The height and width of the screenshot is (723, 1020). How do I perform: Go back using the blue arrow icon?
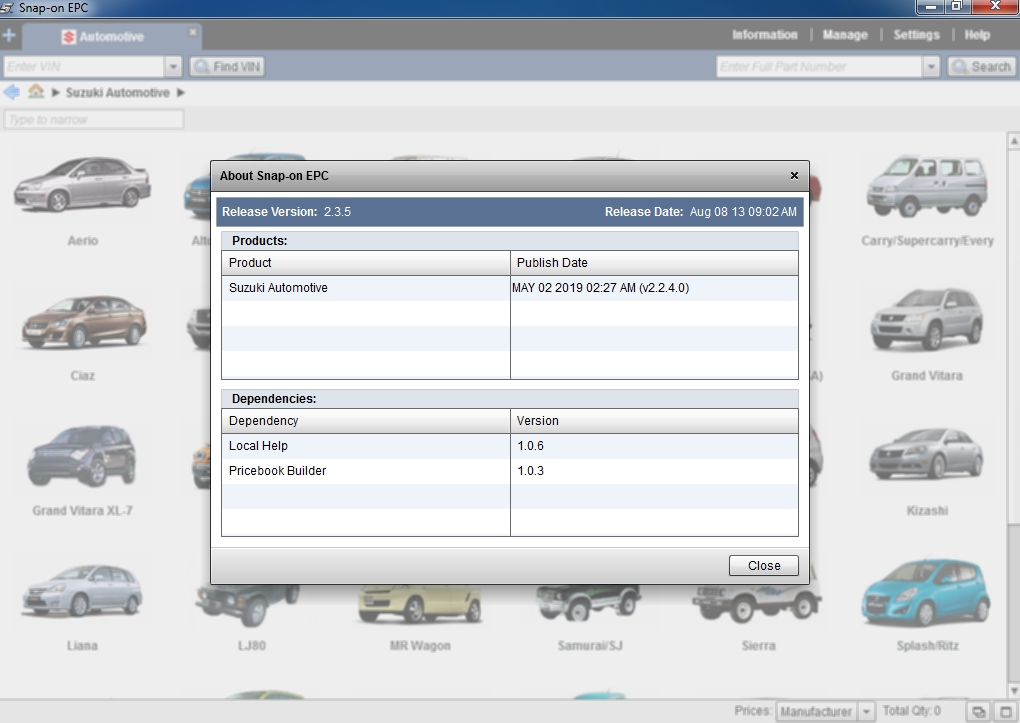pos(12,92)
